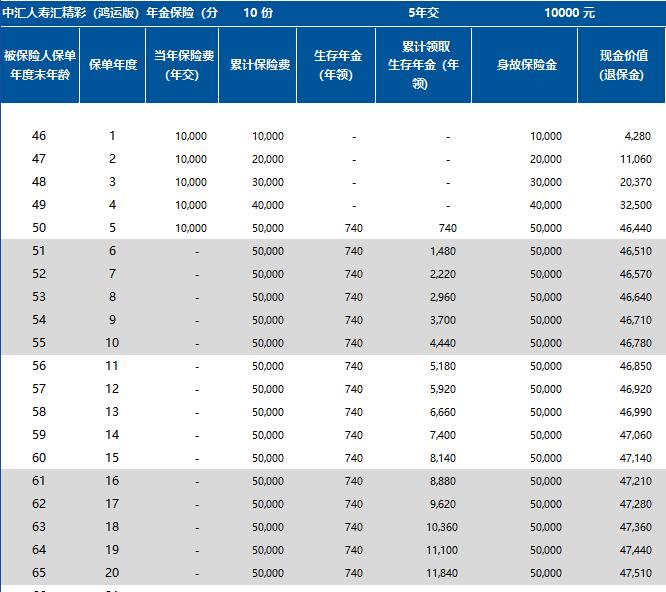
Task: Click the age 46 cell in first row
Action: click(39, 136)
